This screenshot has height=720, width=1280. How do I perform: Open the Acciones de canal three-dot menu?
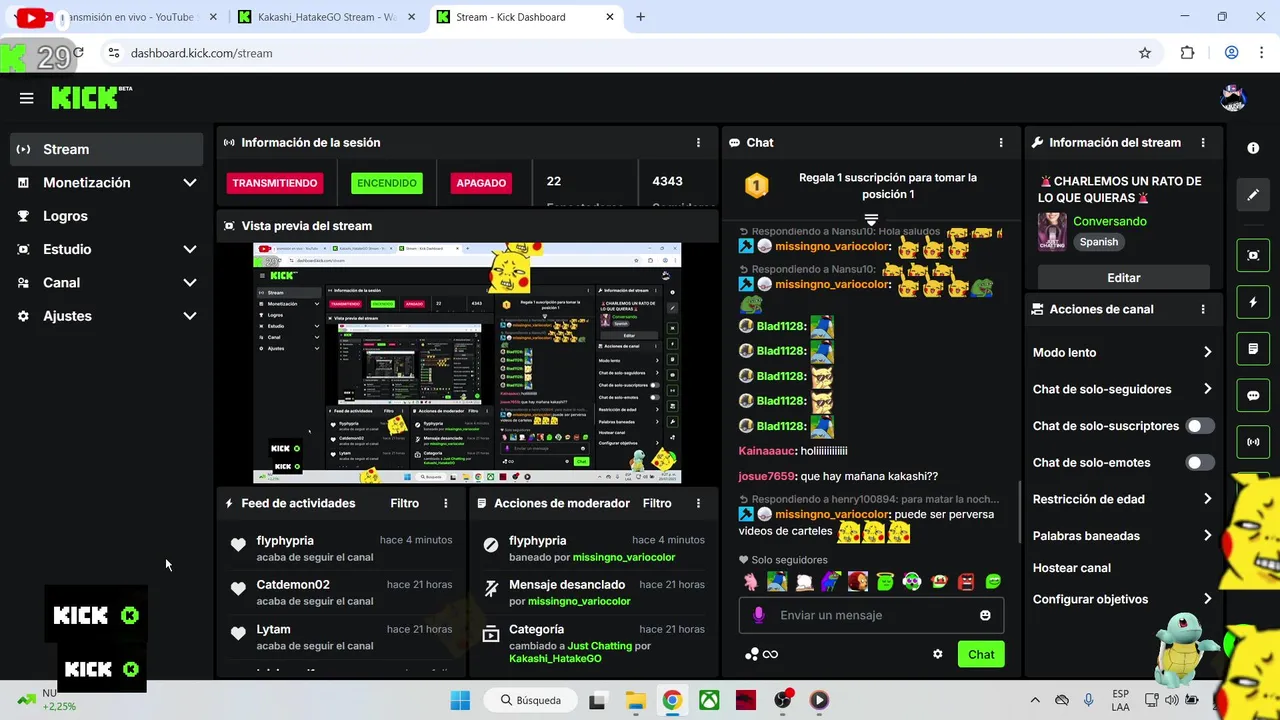pyautogui.click(x=1203, y=310)
